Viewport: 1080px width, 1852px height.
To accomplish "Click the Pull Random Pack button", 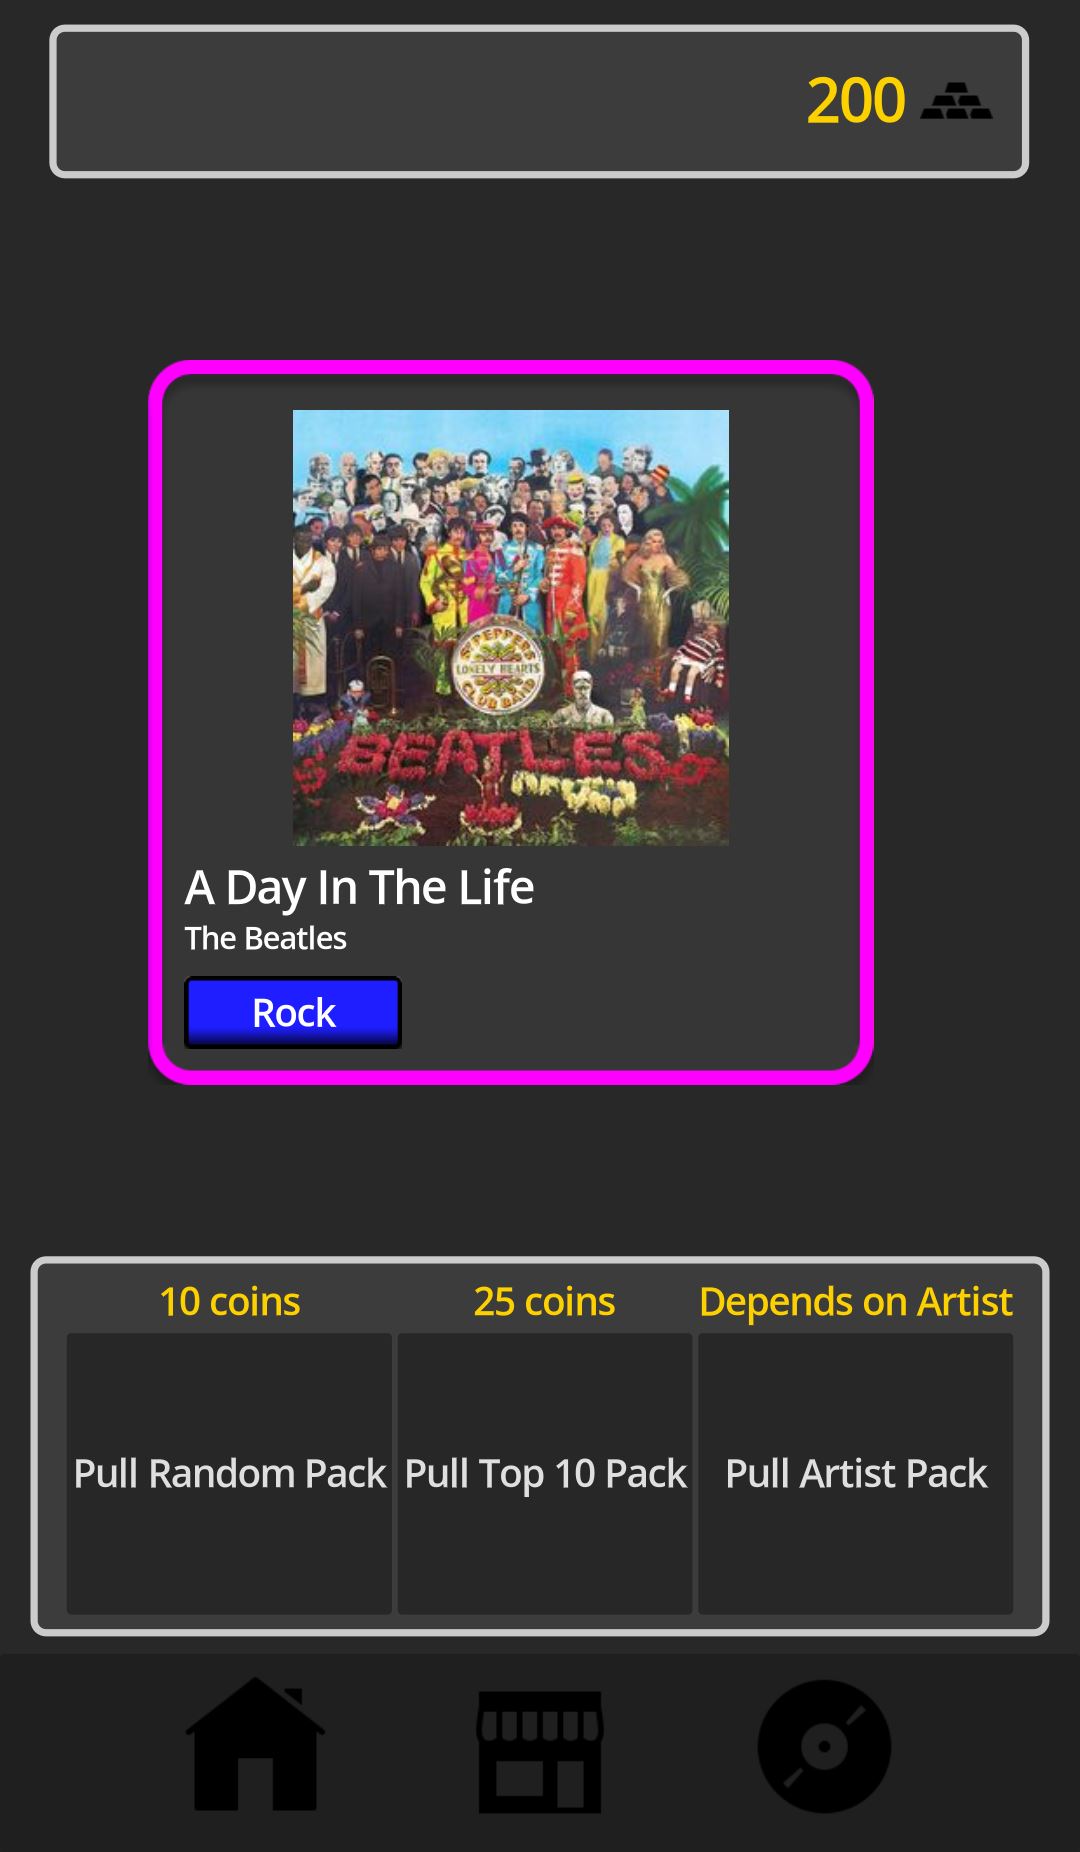I will (x=229, y=1473).
